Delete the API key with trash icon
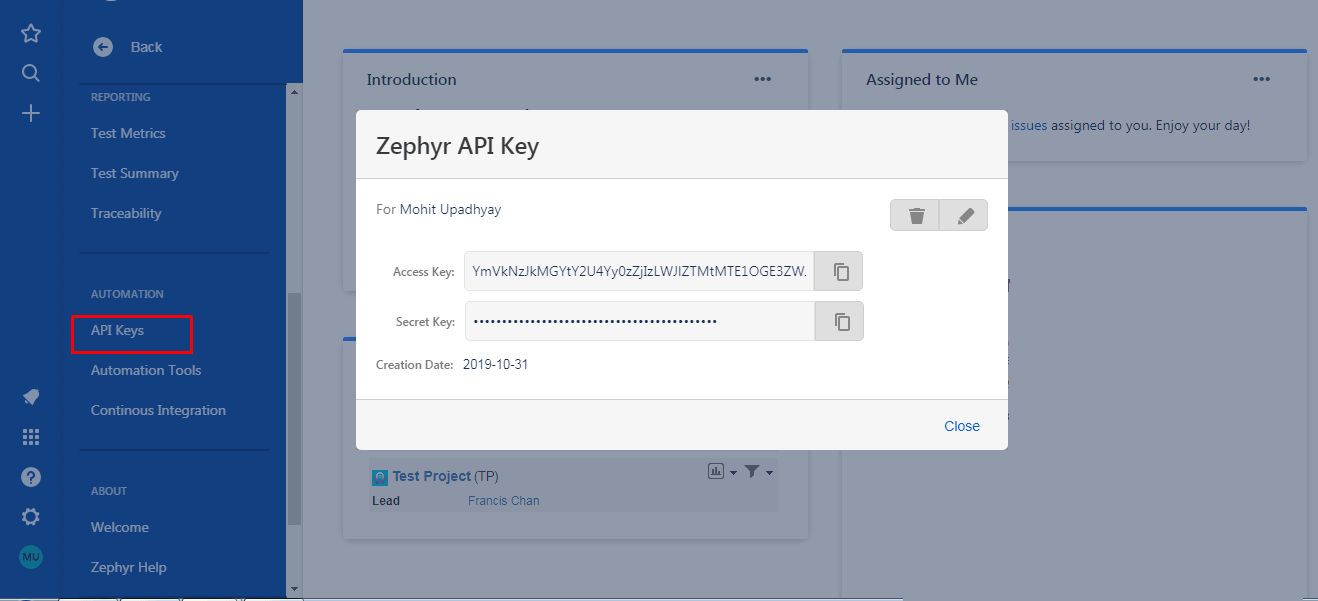This screenshot has width=1318, height=601. click(x=914, y=215)
